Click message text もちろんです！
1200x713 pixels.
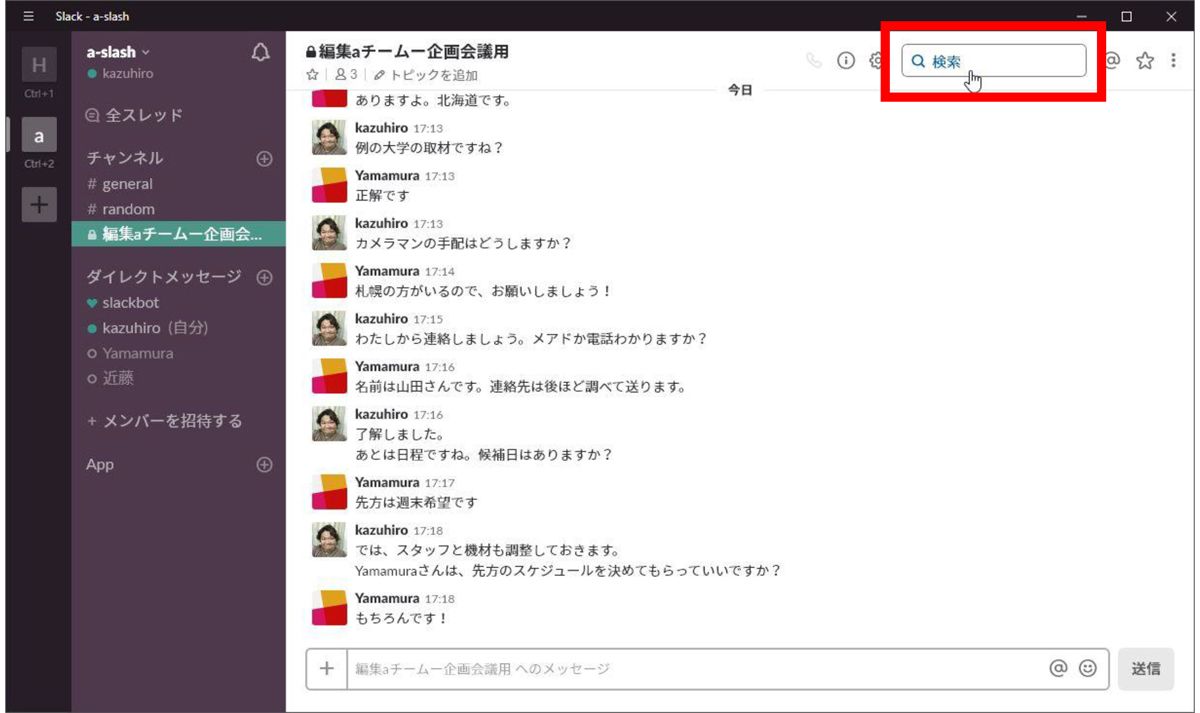click(x=402, y=618)
